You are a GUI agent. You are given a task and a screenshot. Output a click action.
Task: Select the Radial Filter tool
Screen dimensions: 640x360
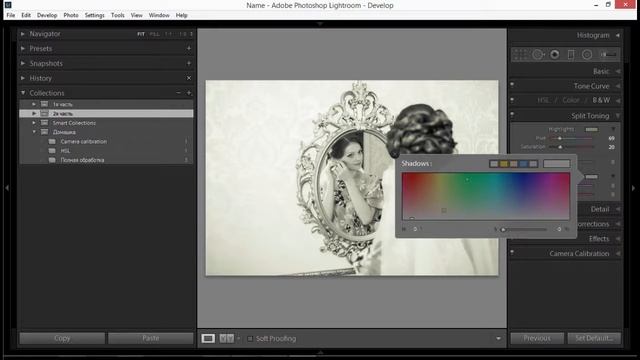pyautogui.click(x=587, y=54)
